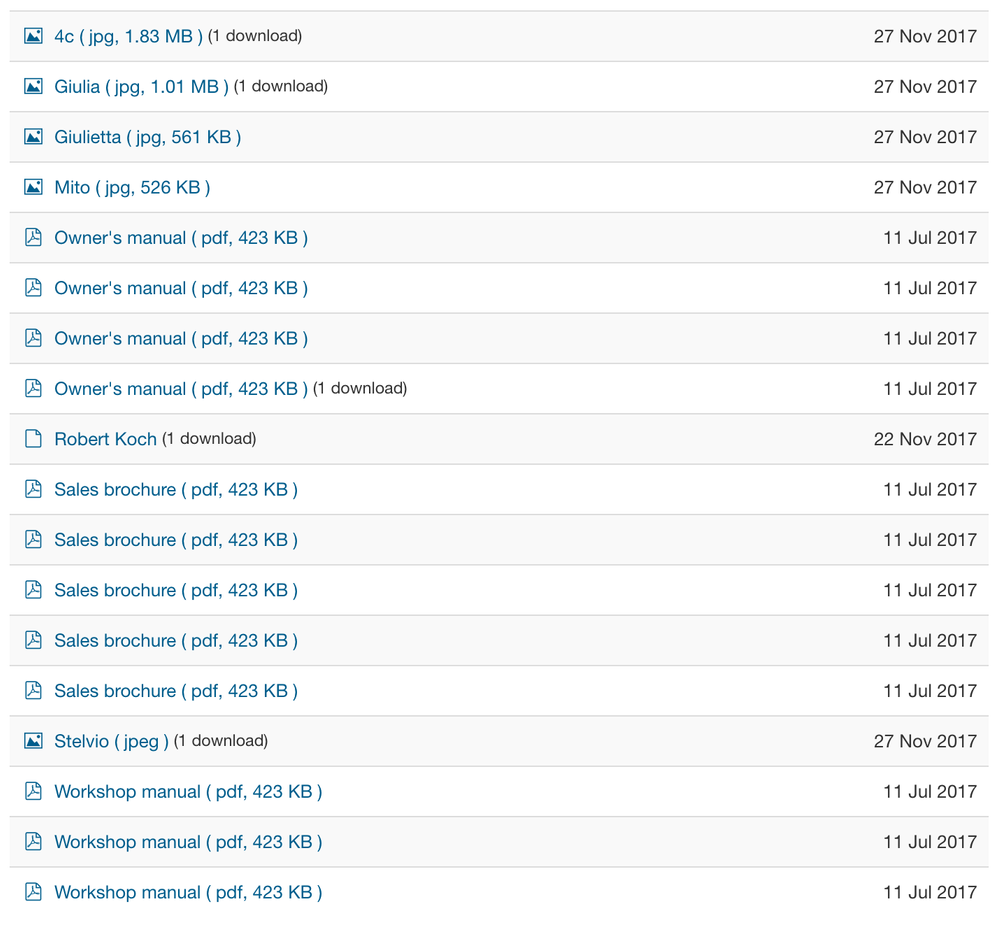
Task: Open the Mito (jpg, 526 KB) link
Action: point(133,188)
